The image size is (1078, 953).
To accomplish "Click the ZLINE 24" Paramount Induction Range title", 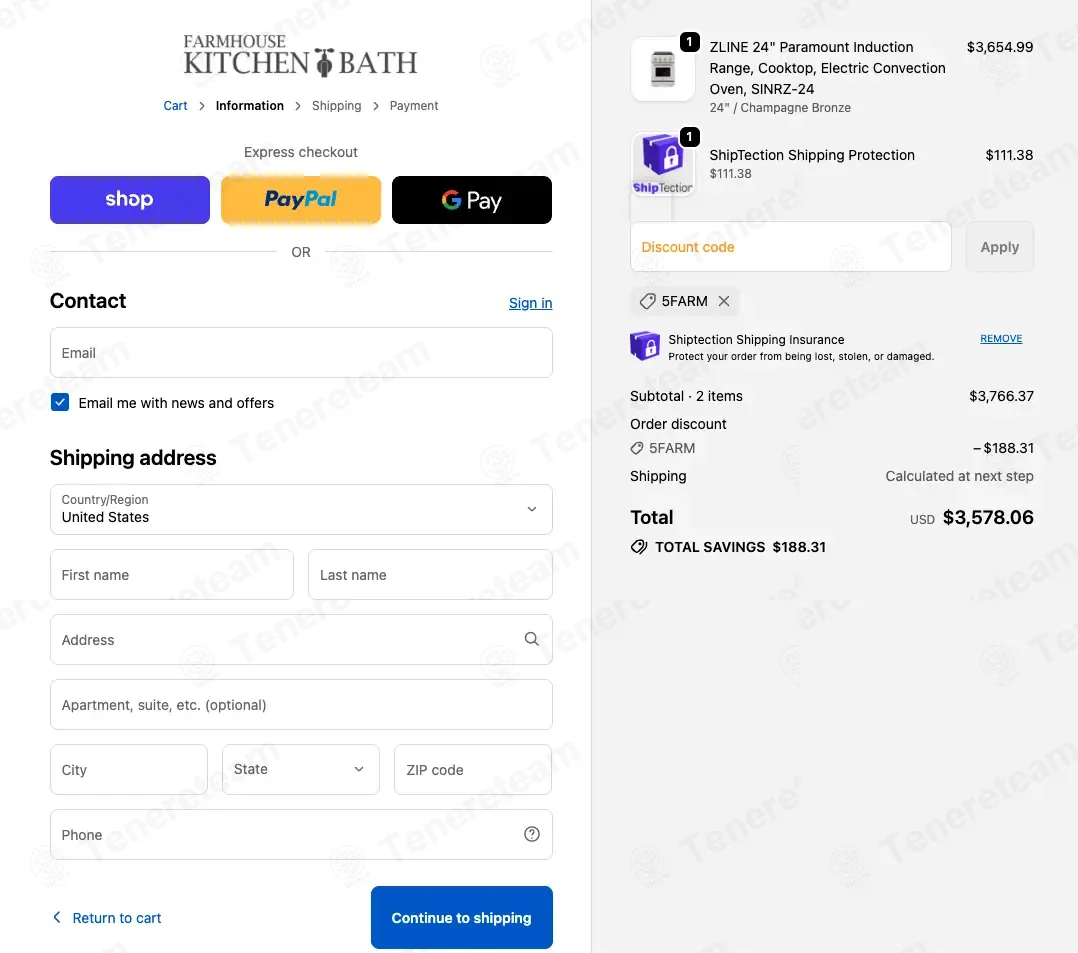I will point(828,68).
